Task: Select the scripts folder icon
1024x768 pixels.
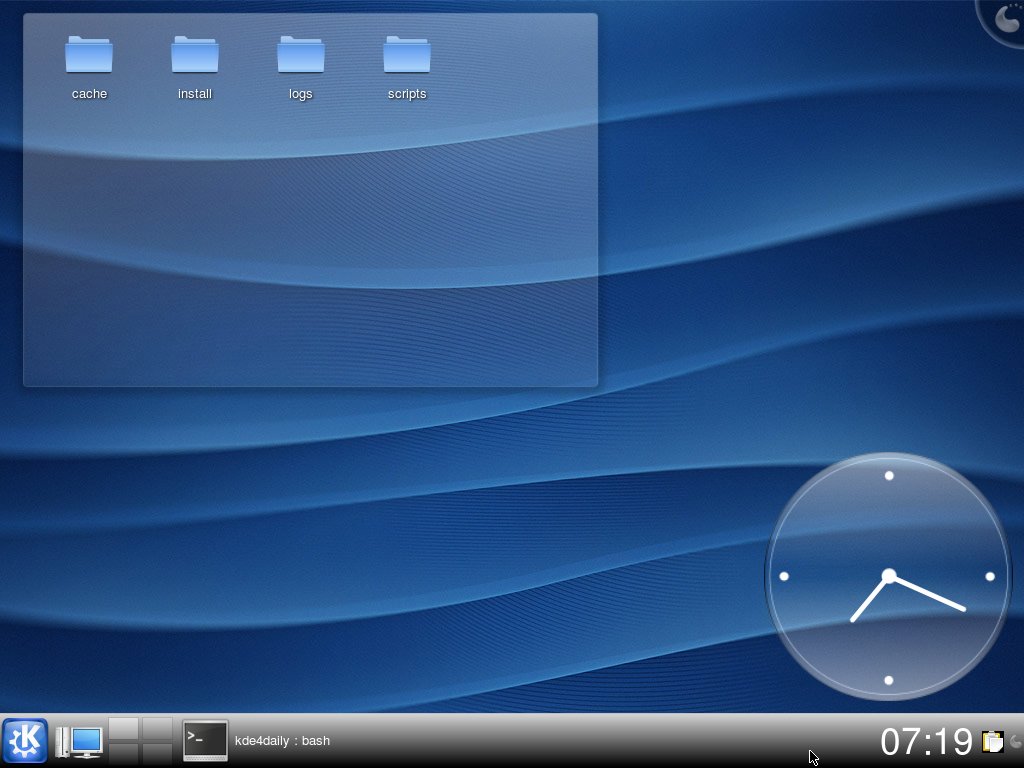Action: (x=406, y=54)
